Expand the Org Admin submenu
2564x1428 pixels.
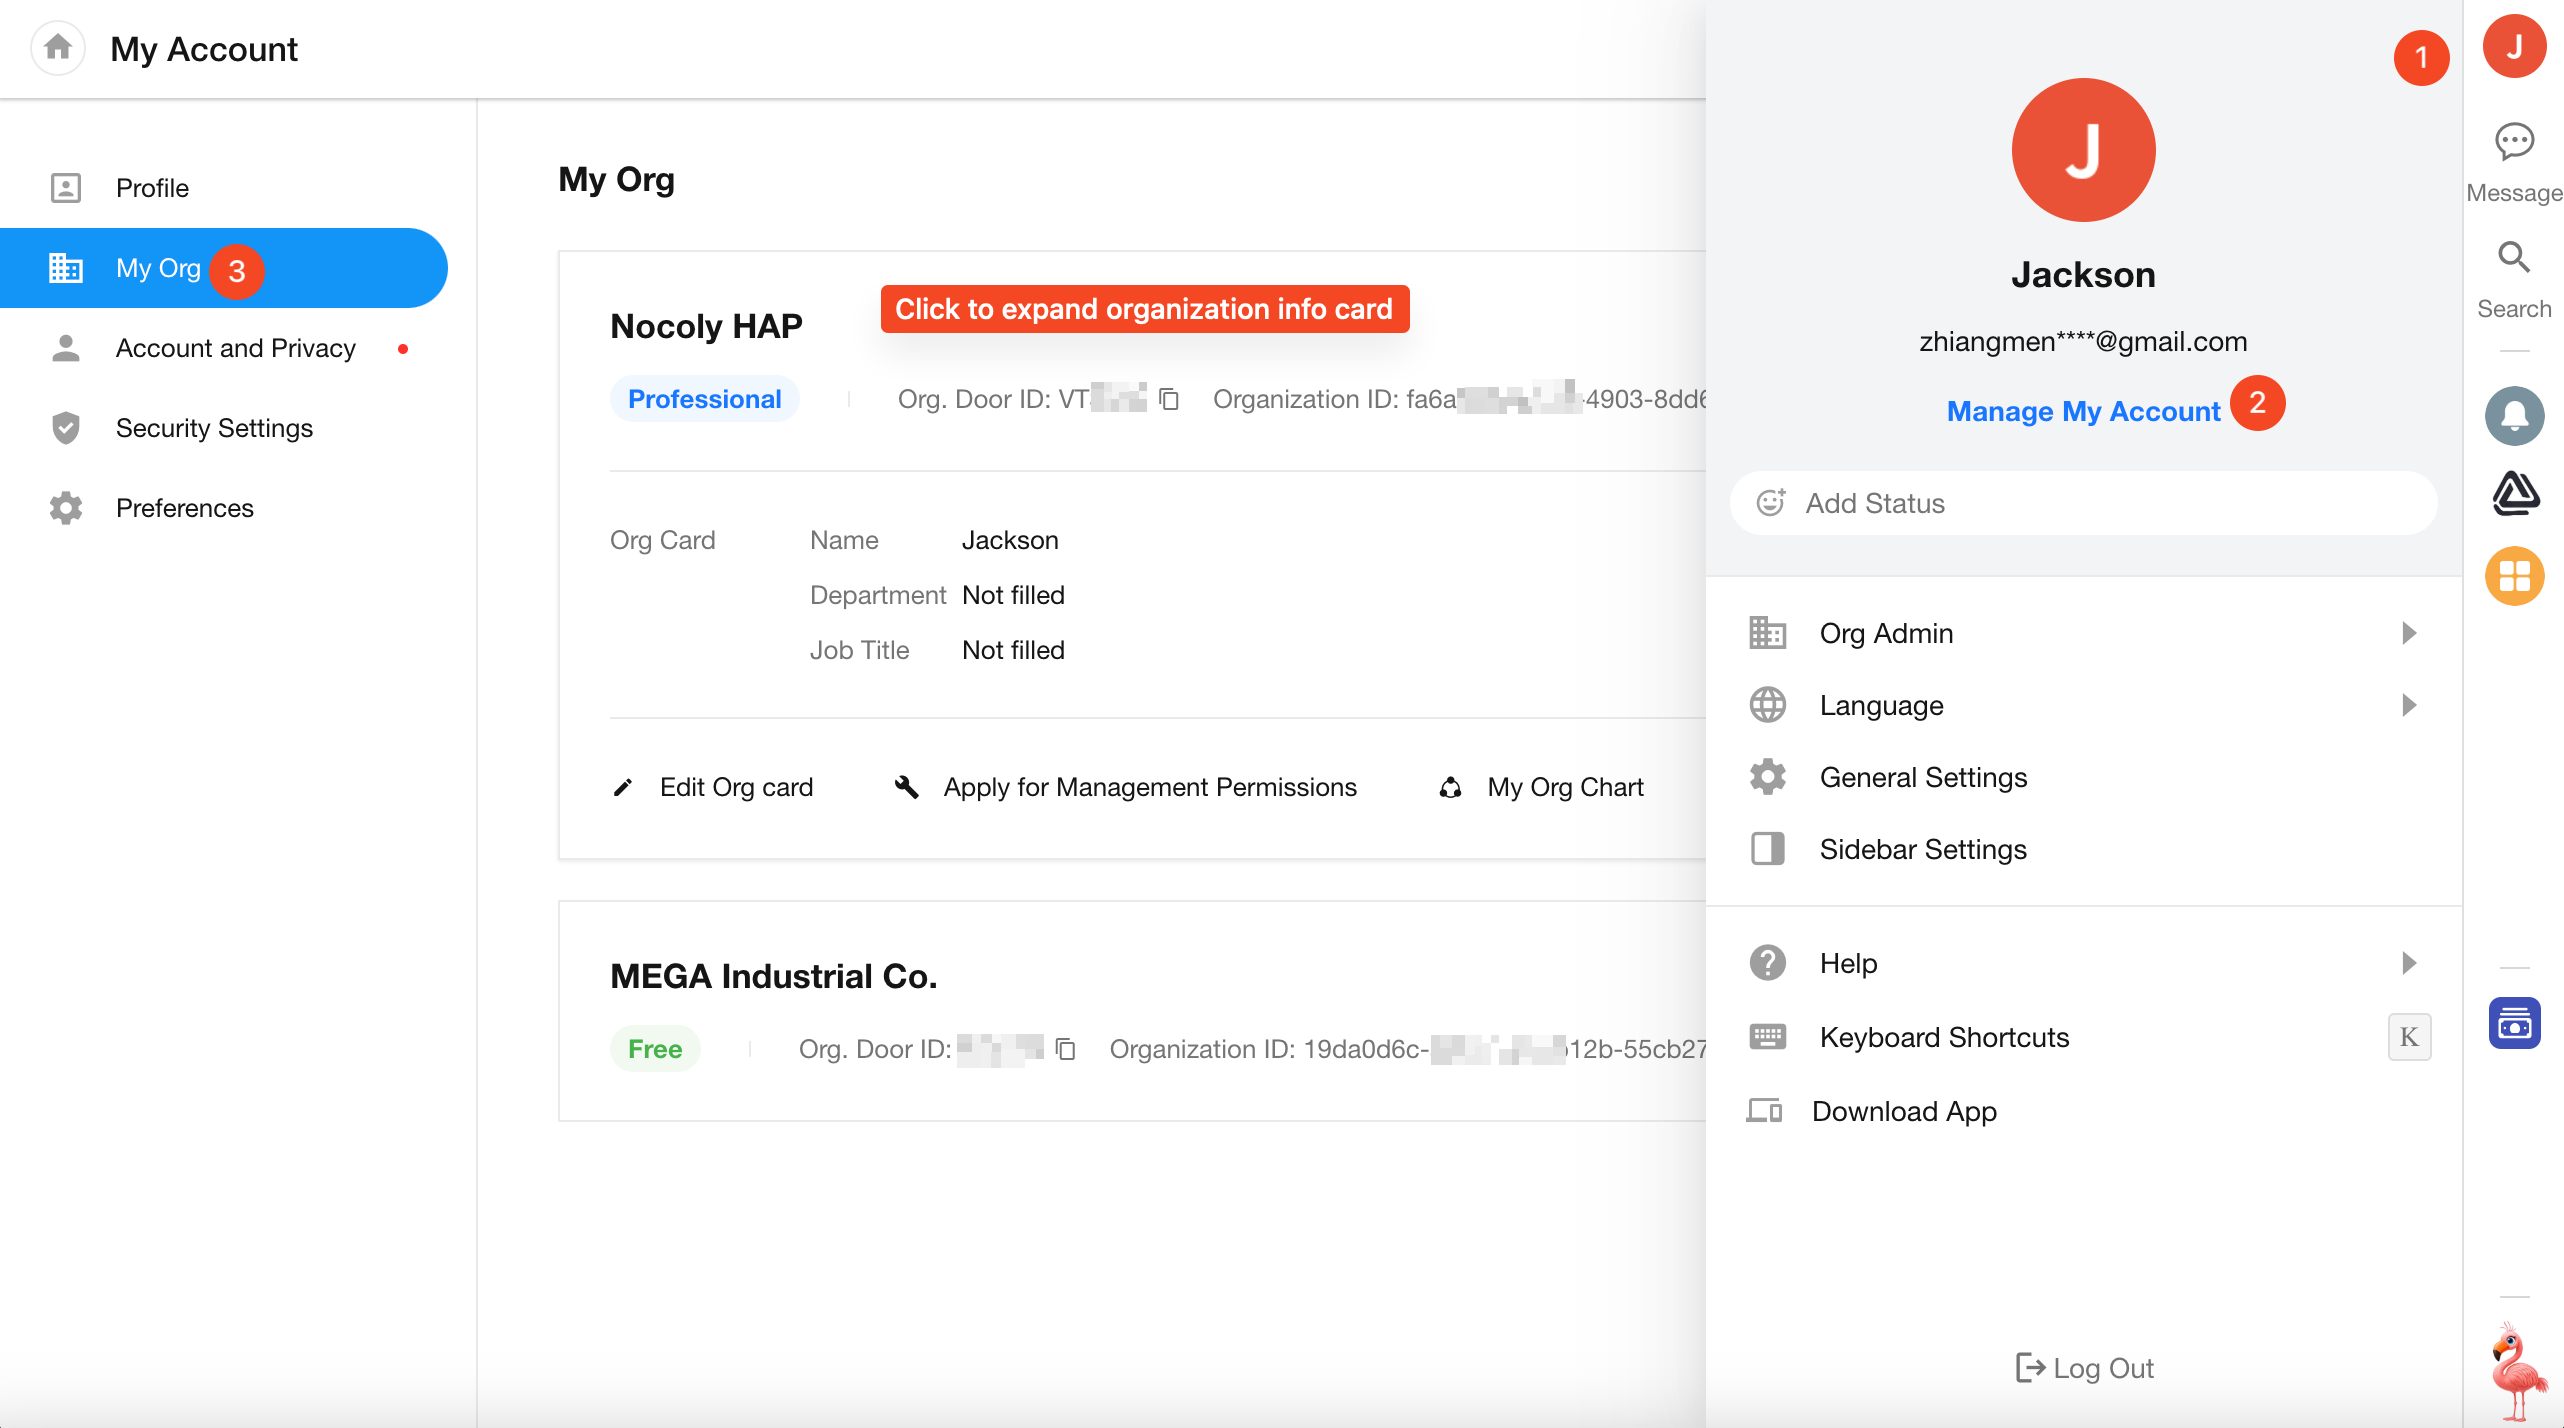(x=2408, y=633)
